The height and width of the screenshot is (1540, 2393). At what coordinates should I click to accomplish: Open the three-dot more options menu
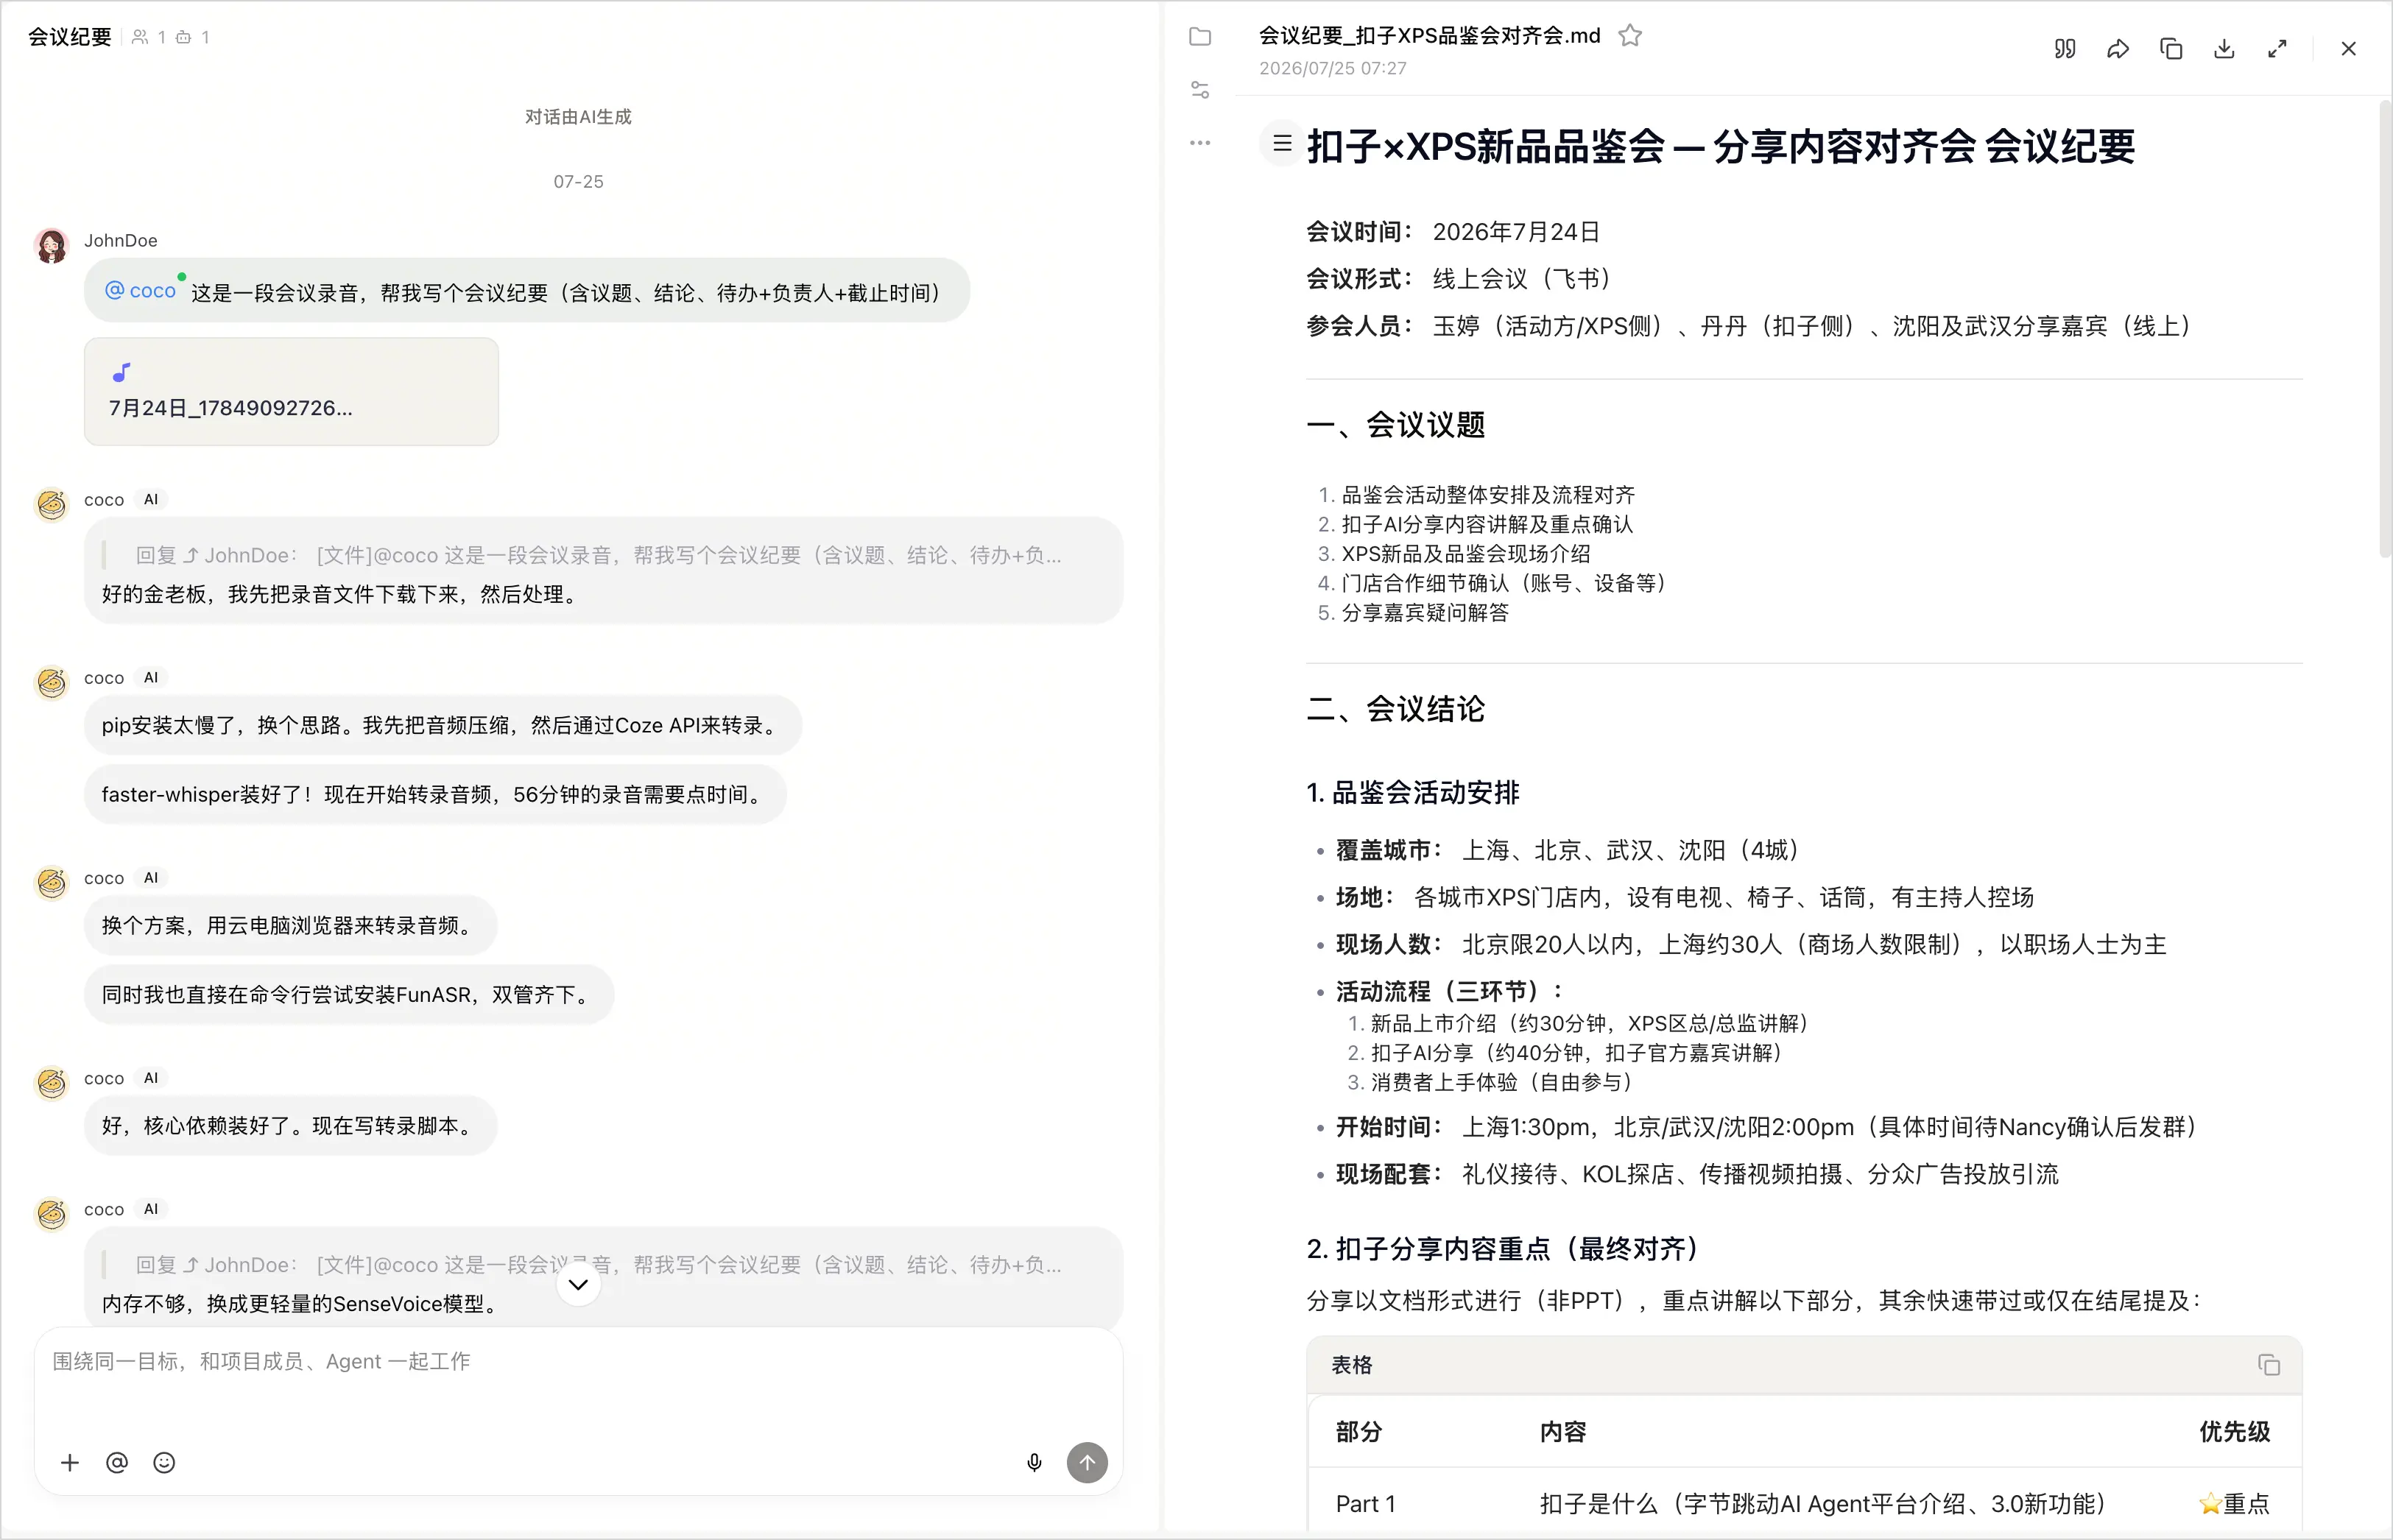pos(1200,143)
